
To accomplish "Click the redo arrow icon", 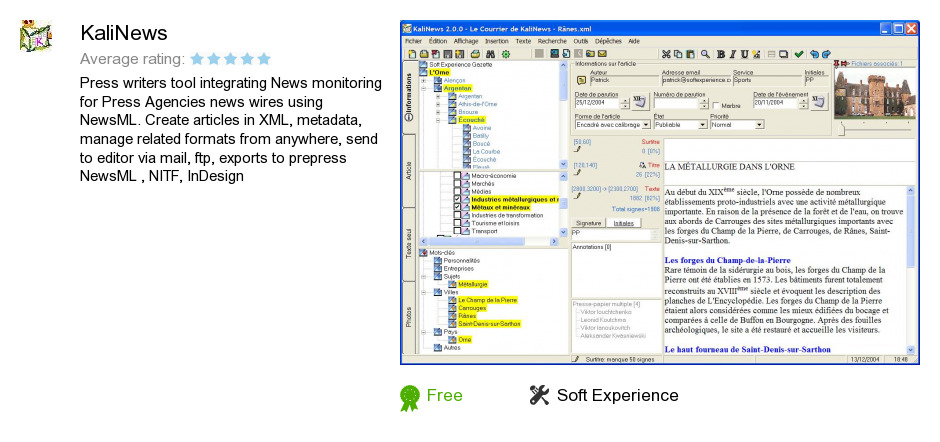I will (x=826, y=54).
